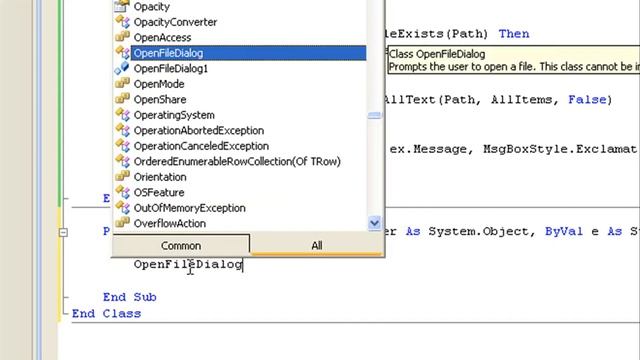Click the enum icon beside OverflowAction
640x360 pixels.
point(122,223)
